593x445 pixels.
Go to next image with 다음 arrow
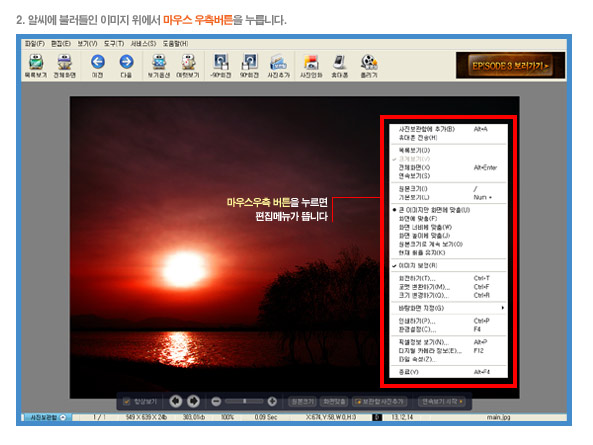(x=126, y=66)
